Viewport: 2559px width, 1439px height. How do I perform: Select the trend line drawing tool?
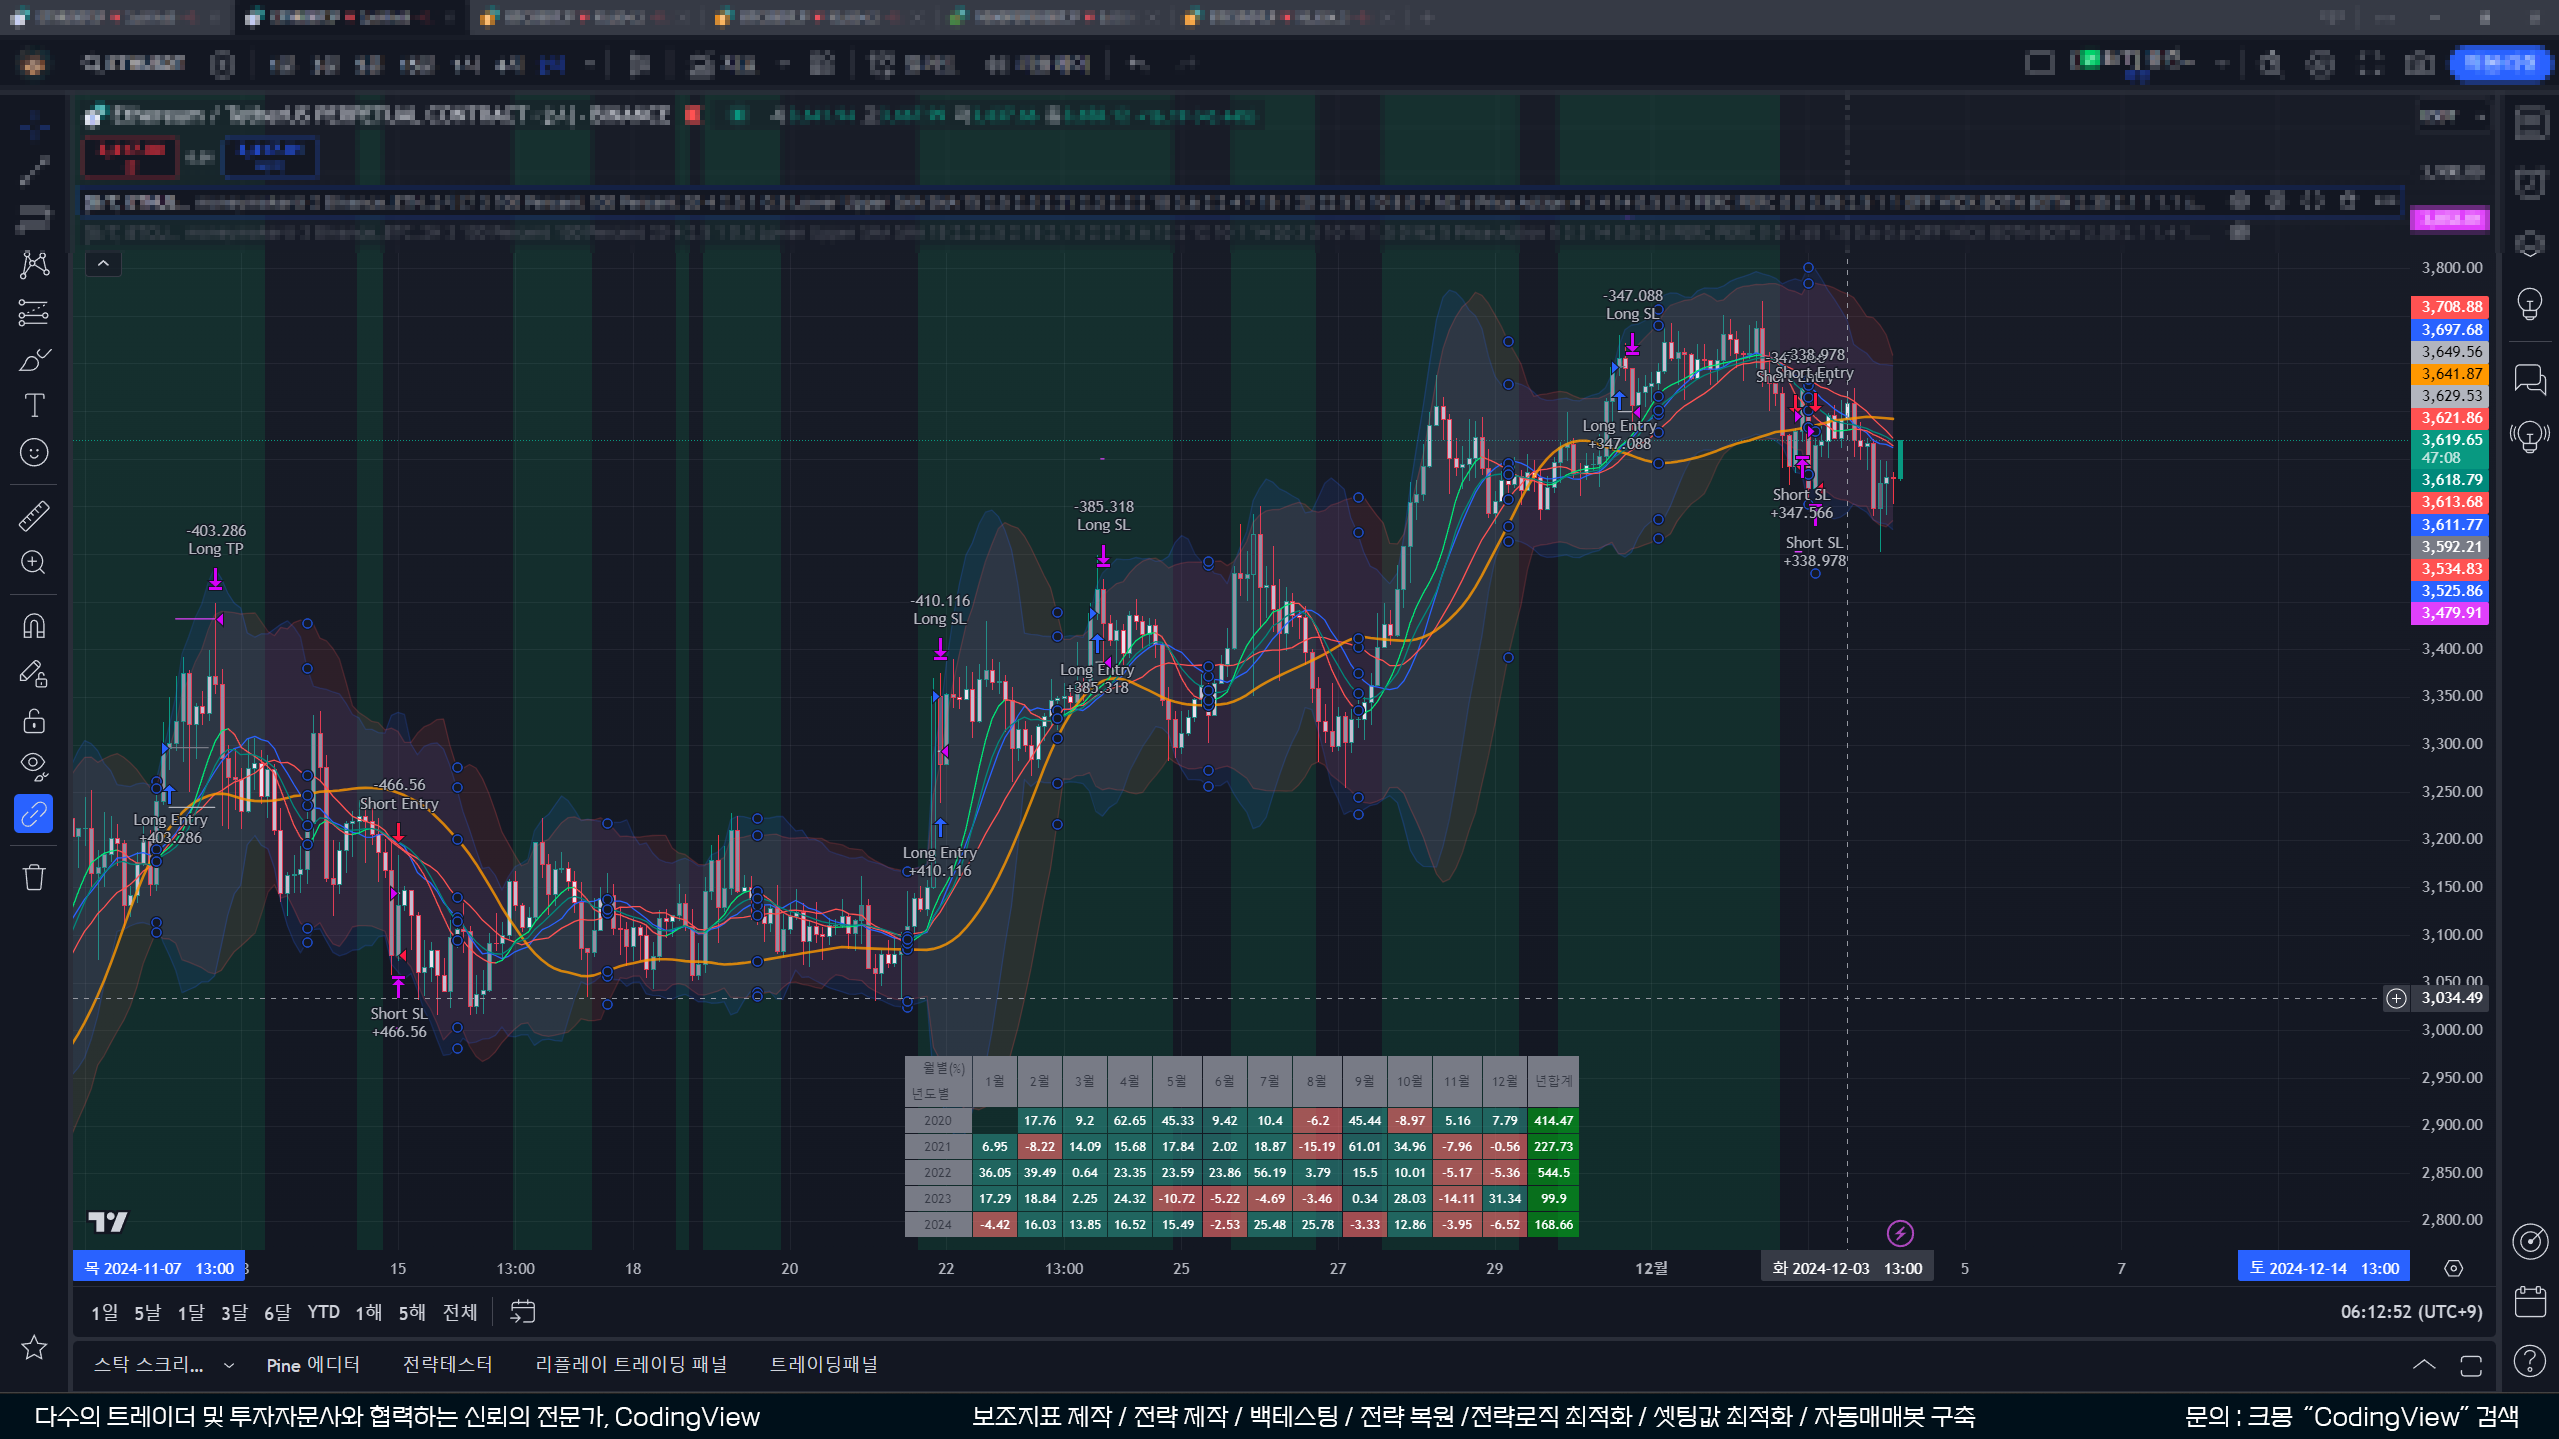(x=34, y=171)
